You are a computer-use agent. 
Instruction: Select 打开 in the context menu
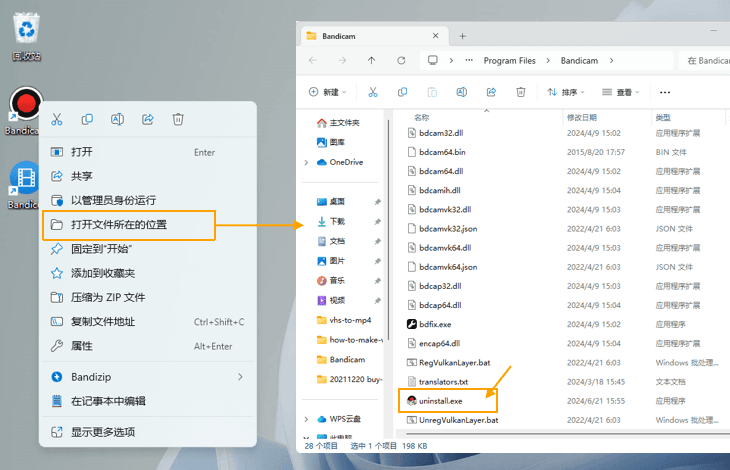pyautogui.click(x=148, y=152)
